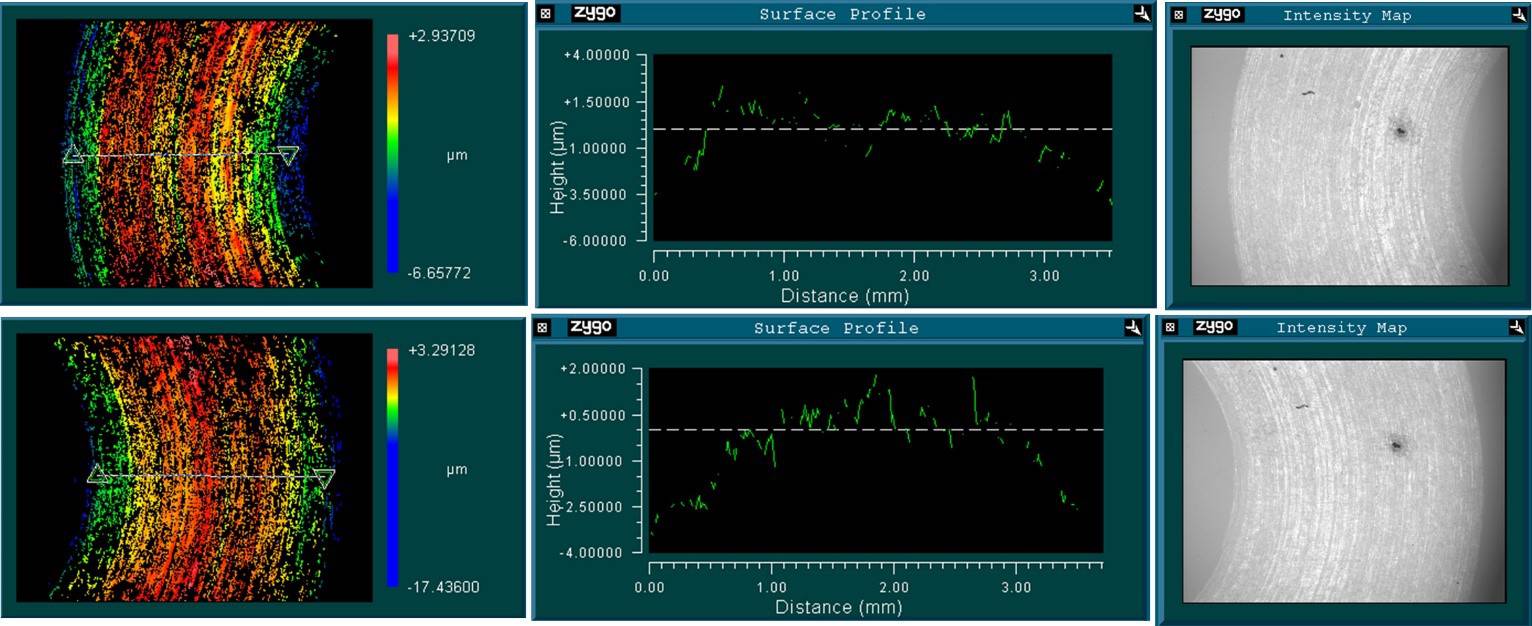Open the window menu box of upper Intensity Map
The width and height of the screenshot is (1532, 626).
tap(1179, 15)
